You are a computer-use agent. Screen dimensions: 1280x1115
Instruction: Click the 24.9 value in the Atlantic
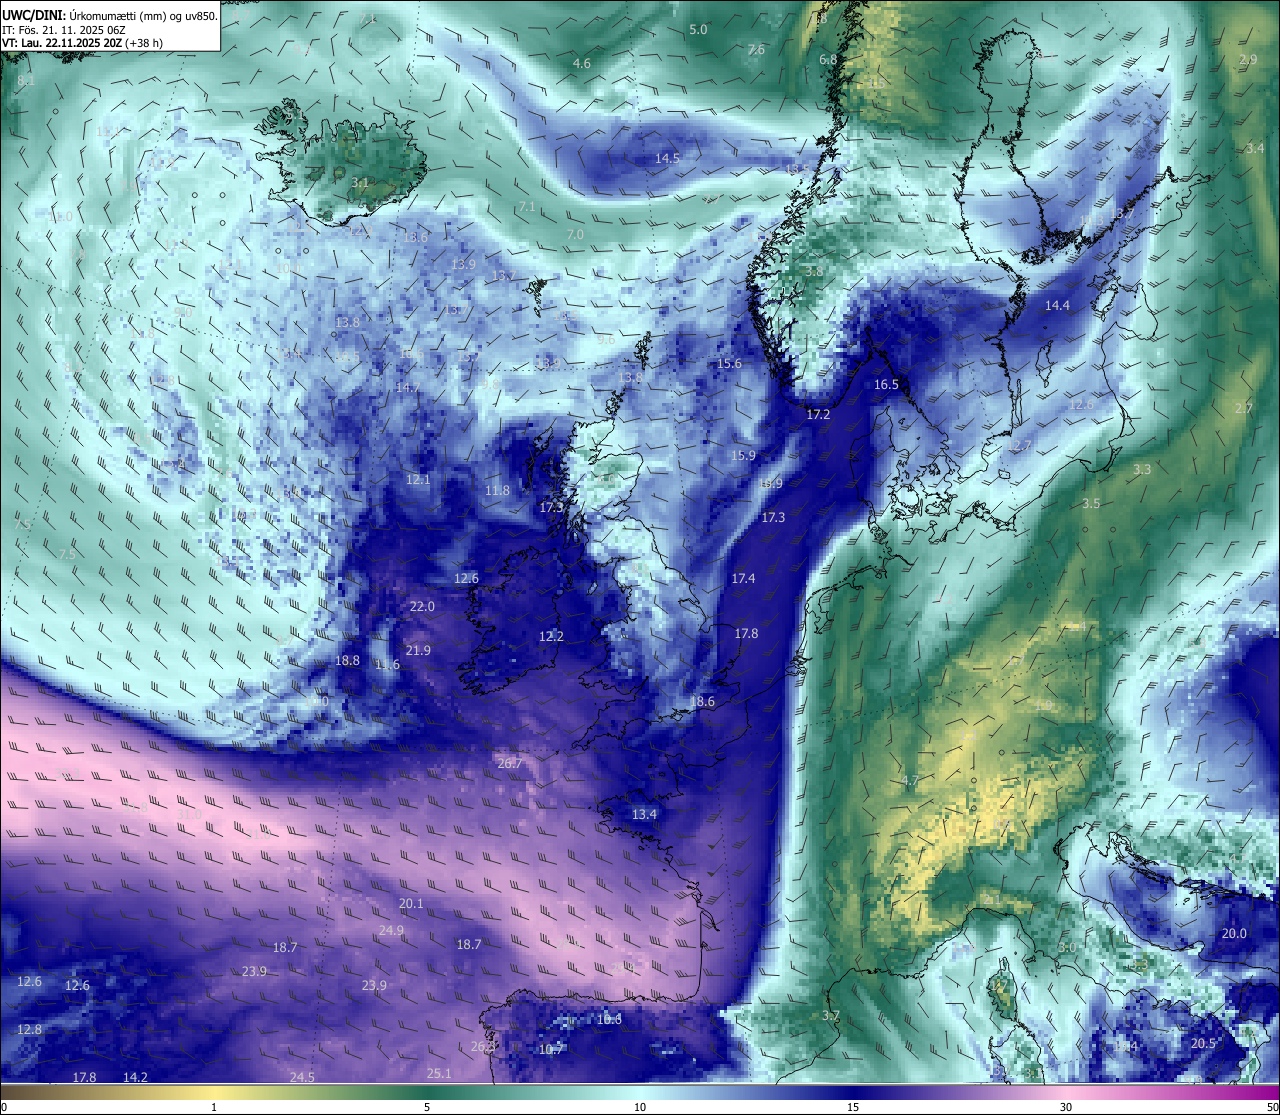(391, 931)
